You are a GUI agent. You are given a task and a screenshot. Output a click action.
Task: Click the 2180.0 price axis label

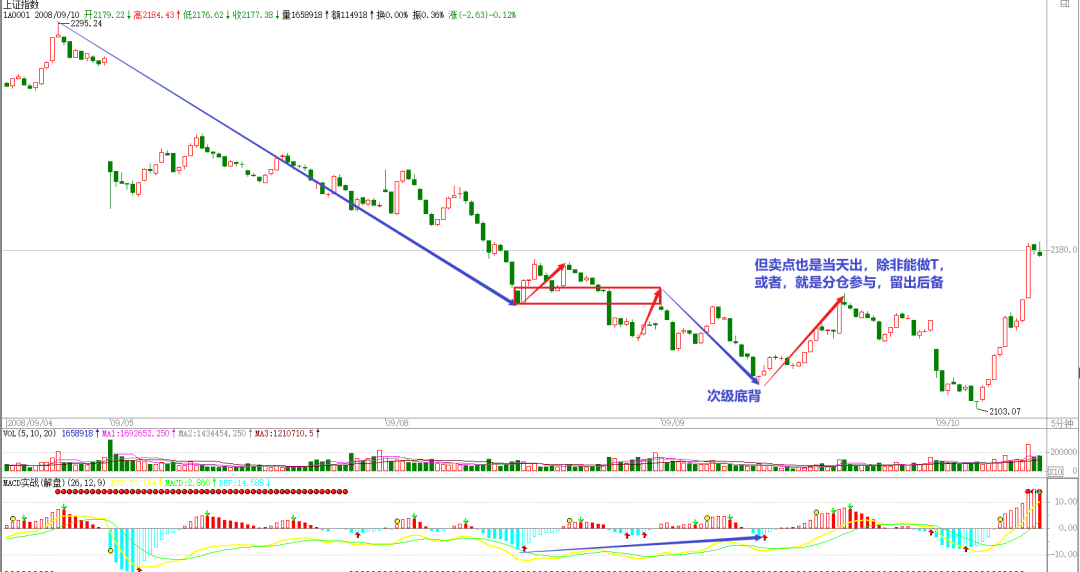coord(1064,250)
